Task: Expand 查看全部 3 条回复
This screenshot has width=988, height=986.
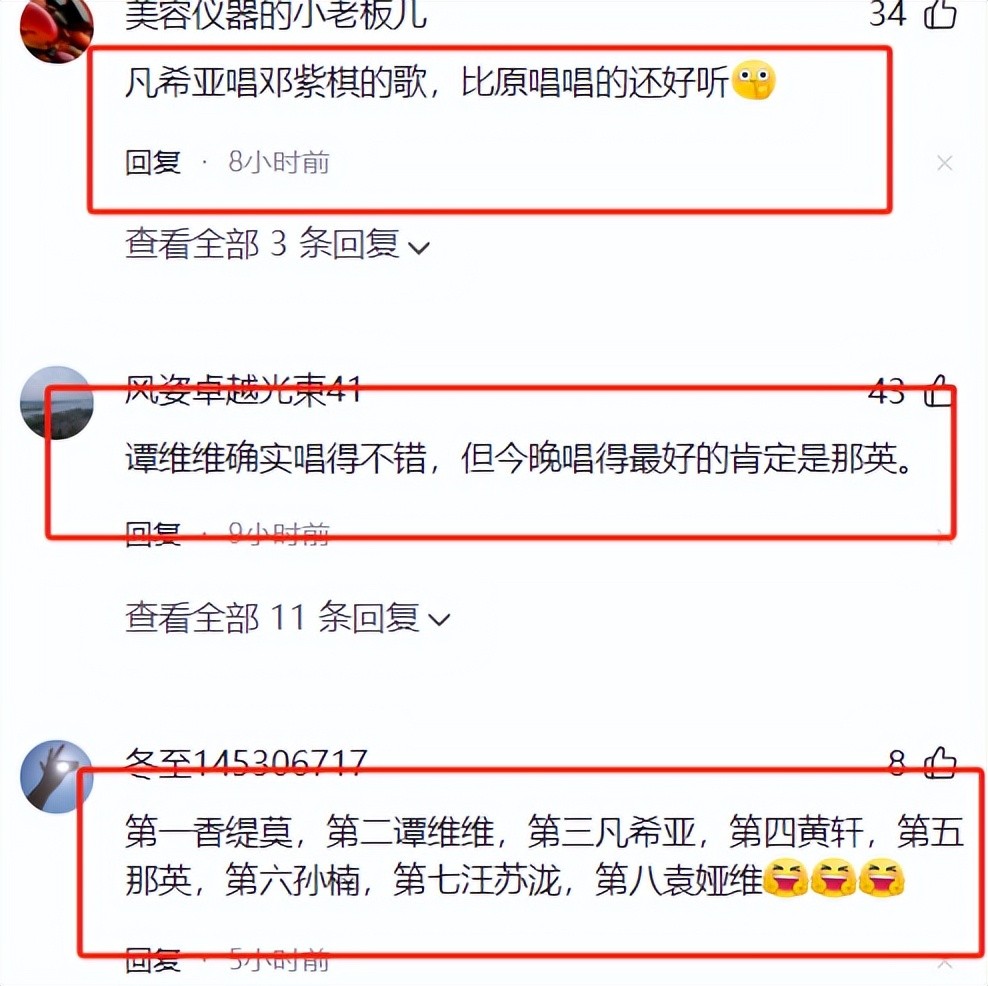Action: pyautogui.click(x=277, y=244)
